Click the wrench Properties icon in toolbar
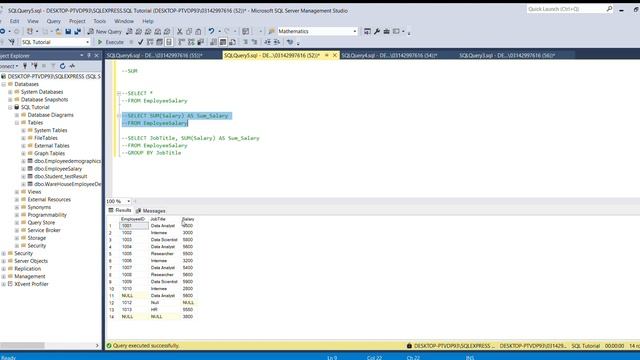Viewport: 640px width, 360px height. (x=377, y=31)
